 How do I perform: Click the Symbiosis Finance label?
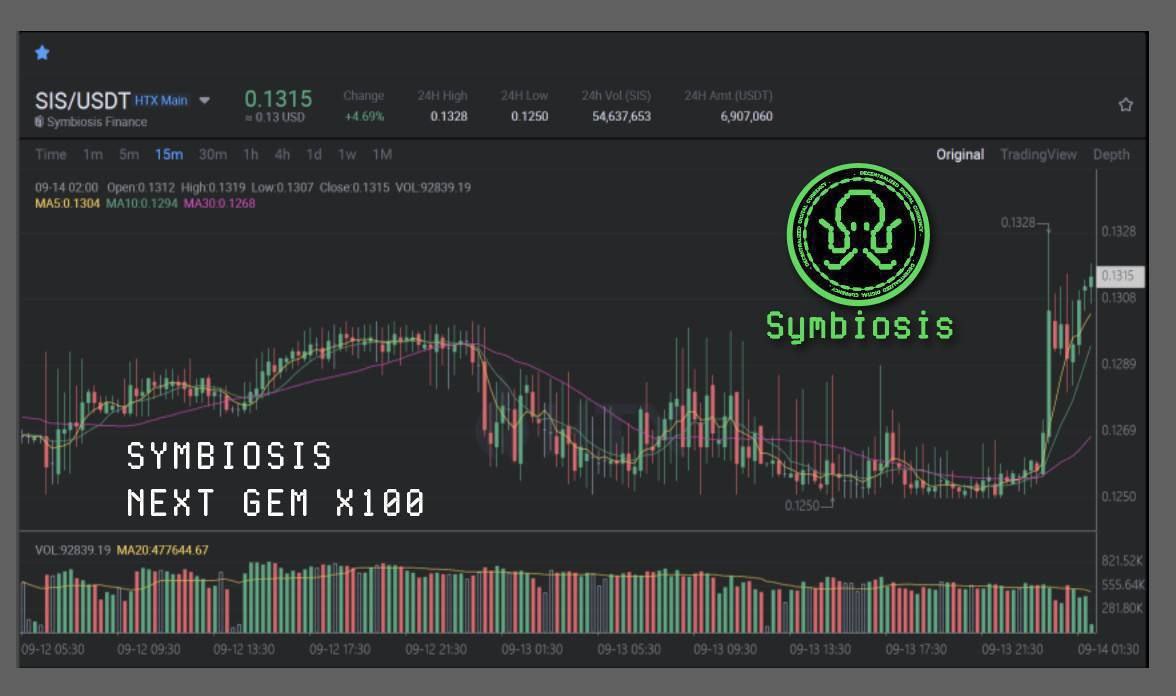(97, 122)
